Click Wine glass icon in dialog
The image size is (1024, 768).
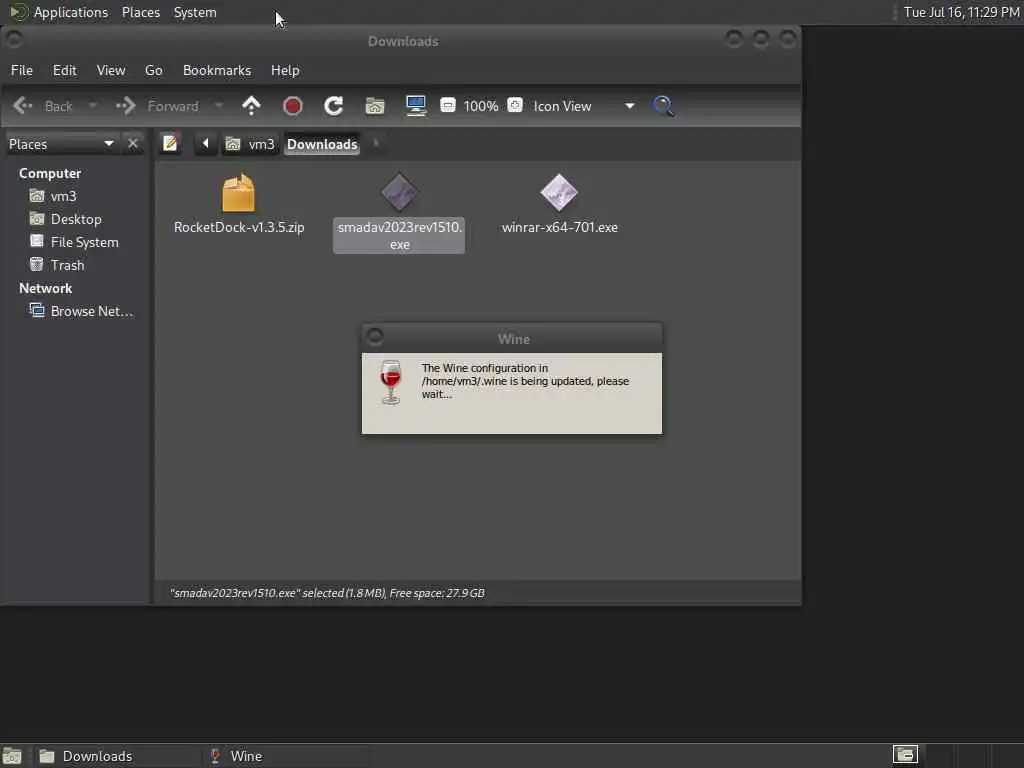[391, 382]
